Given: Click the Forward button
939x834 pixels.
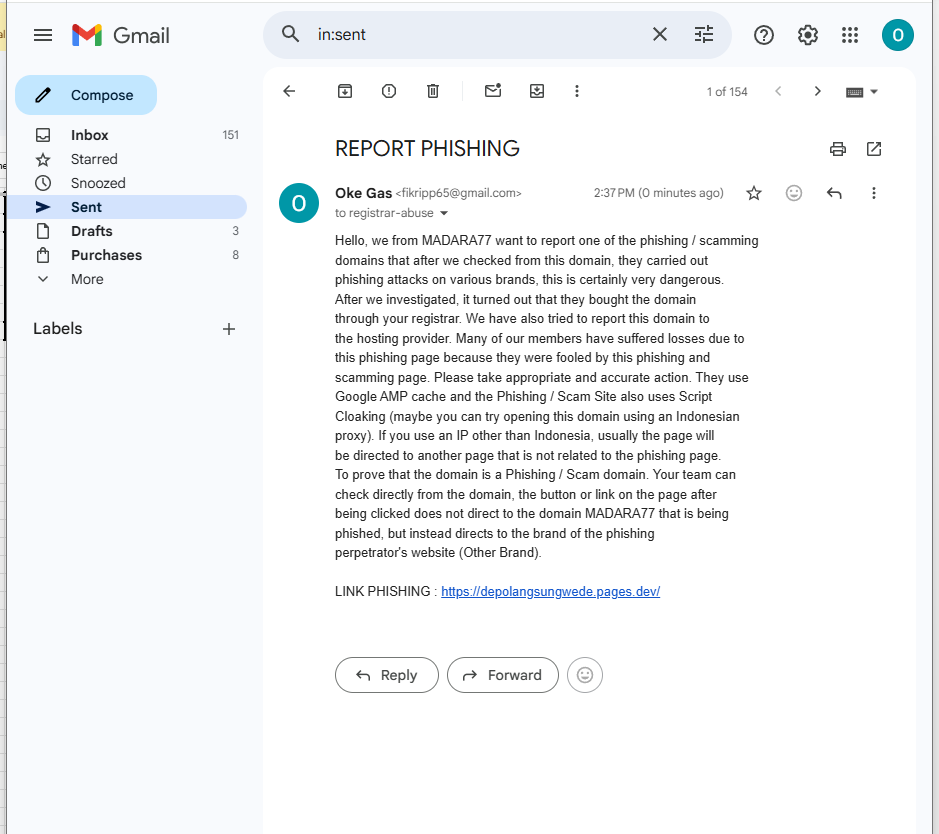Looking at the screenshot, I should click(503, 675).
